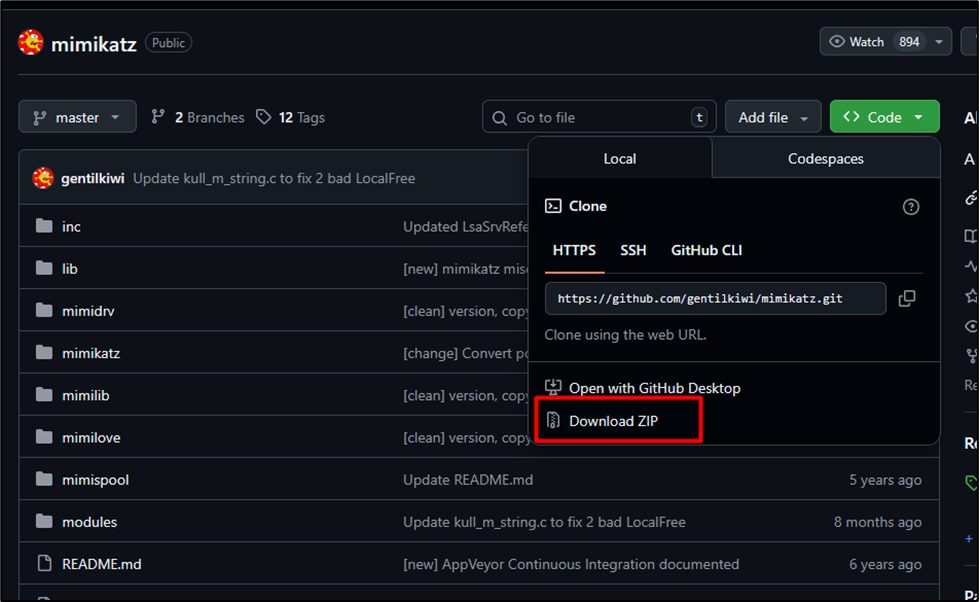Select the SSH clone option
979x602 pixels.
(633, 250)
